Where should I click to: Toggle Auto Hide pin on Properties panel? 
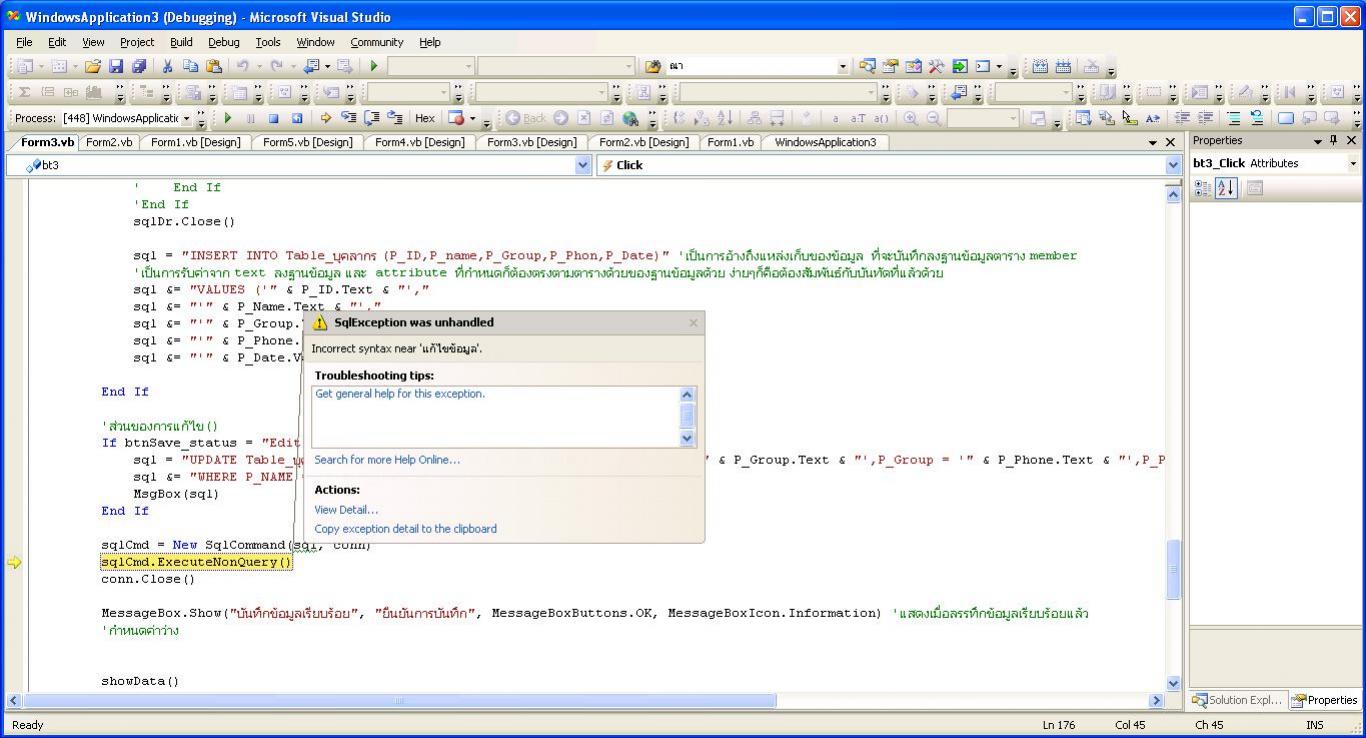coord(1335,141)
